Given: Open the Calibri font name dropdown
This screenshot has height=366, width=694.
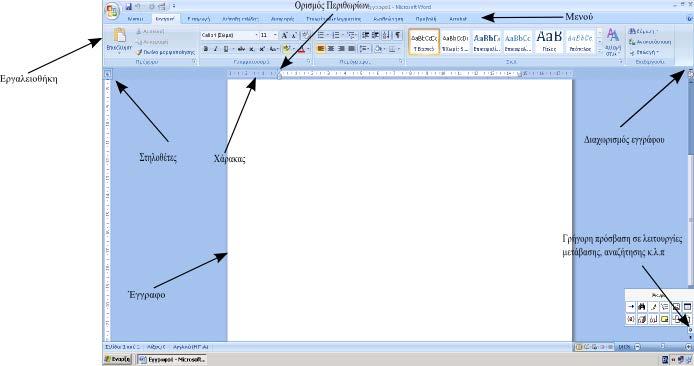Looking at the screenshot, I should tap(229, 35).
